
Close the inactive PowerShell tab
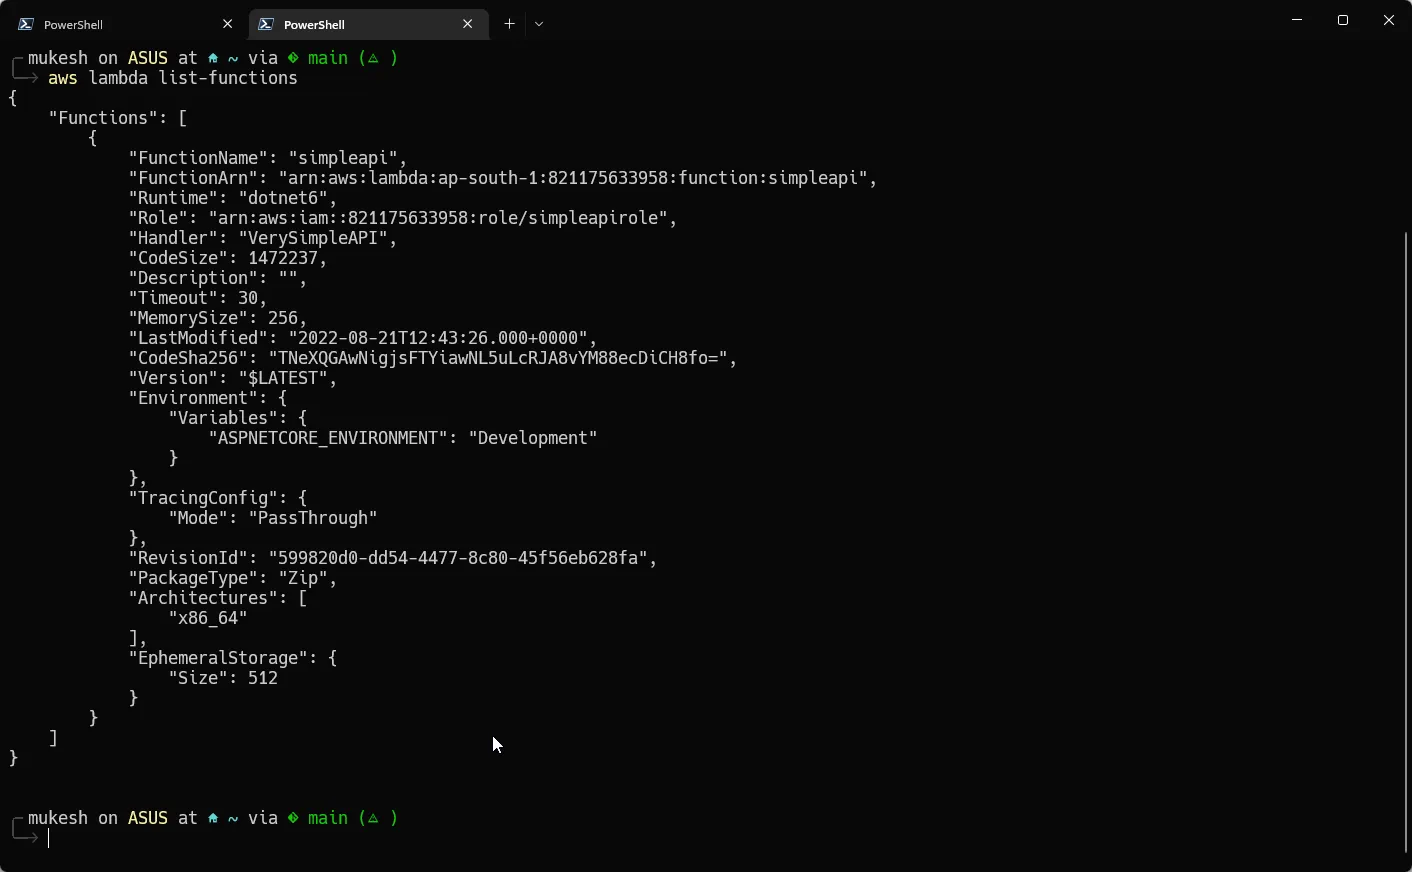(x=227, y=23)
